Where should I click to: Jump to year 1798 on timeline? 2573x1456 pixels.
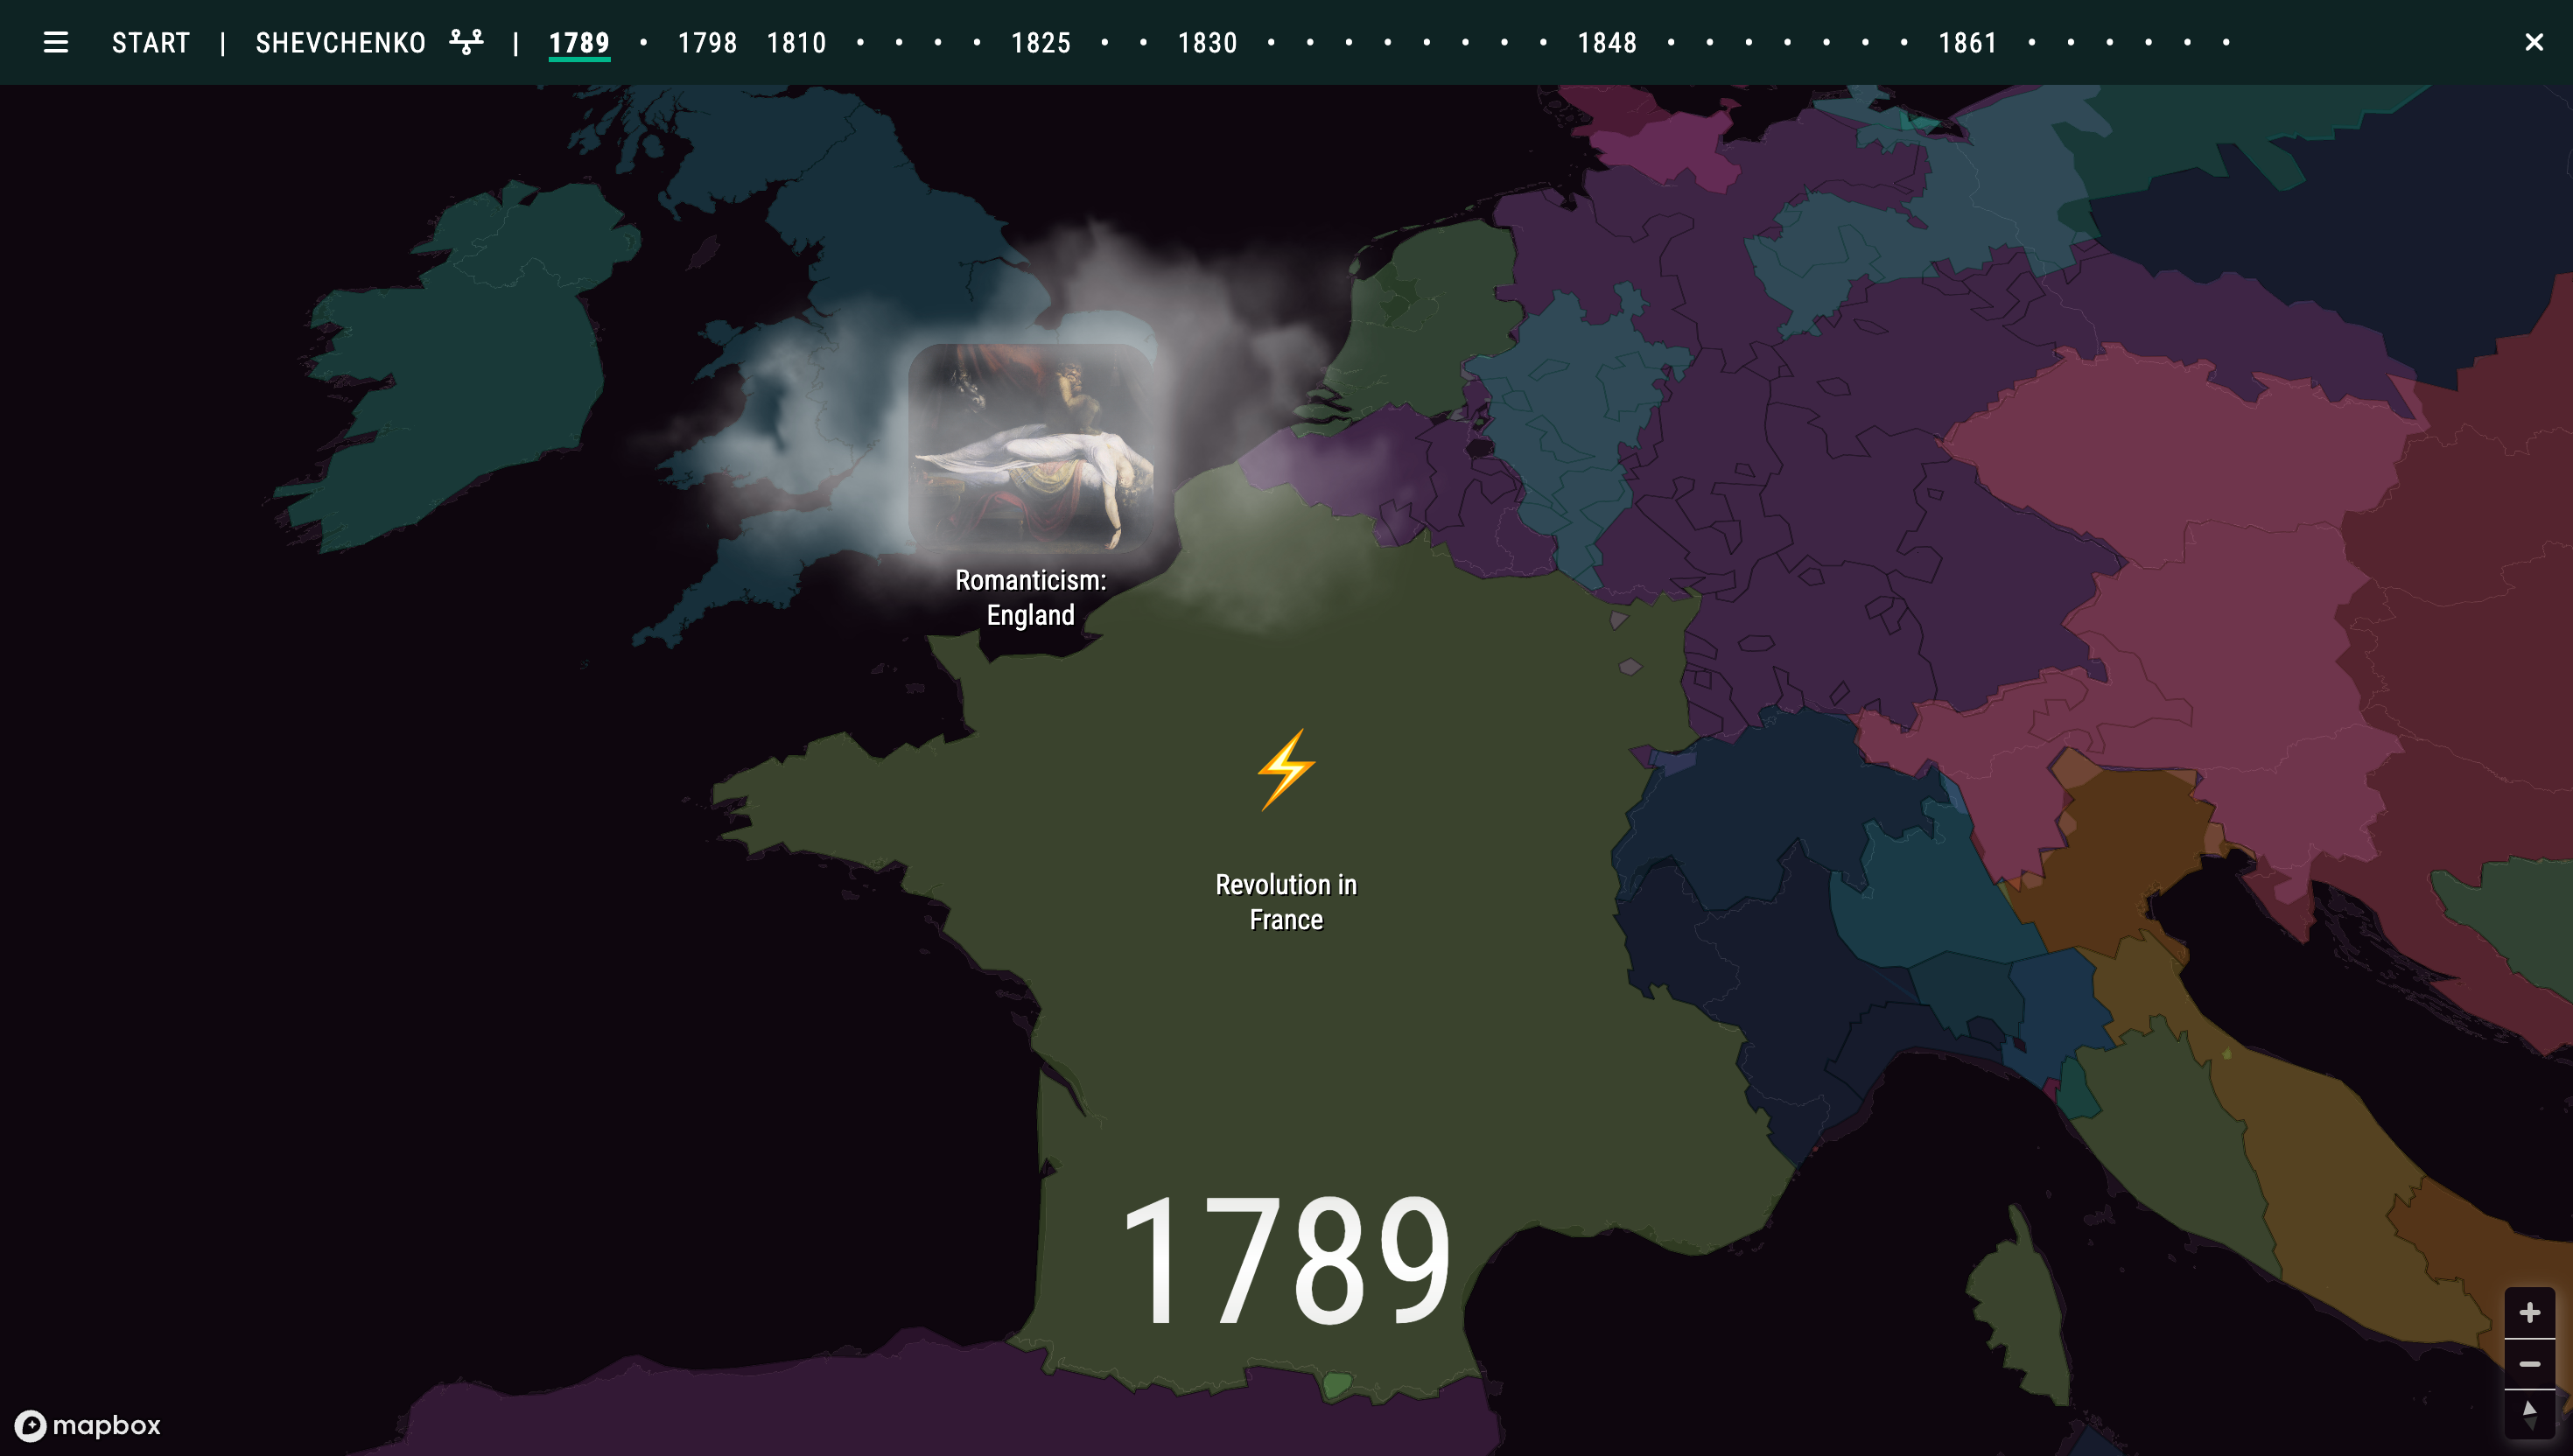[707, 43]
